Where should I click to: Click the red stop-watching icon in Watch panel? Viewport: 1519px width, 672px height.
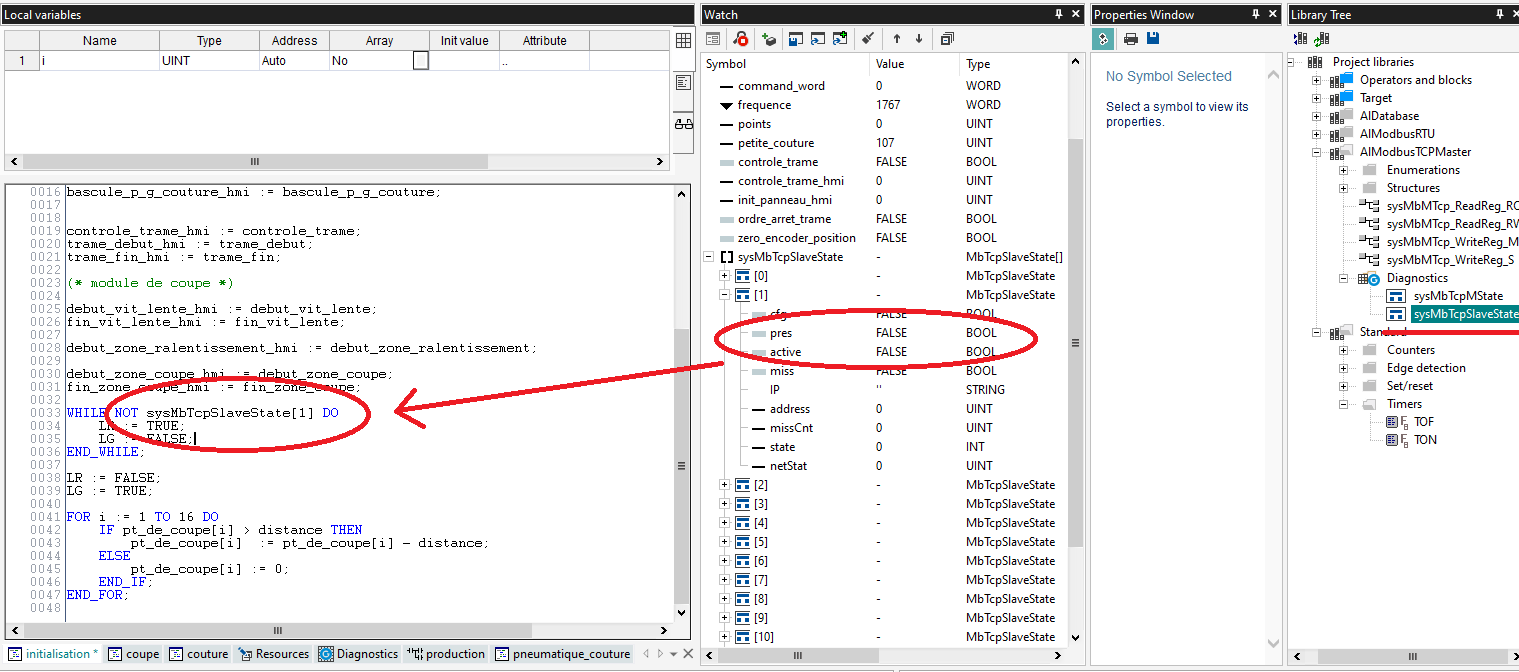(x=740, y=39)
